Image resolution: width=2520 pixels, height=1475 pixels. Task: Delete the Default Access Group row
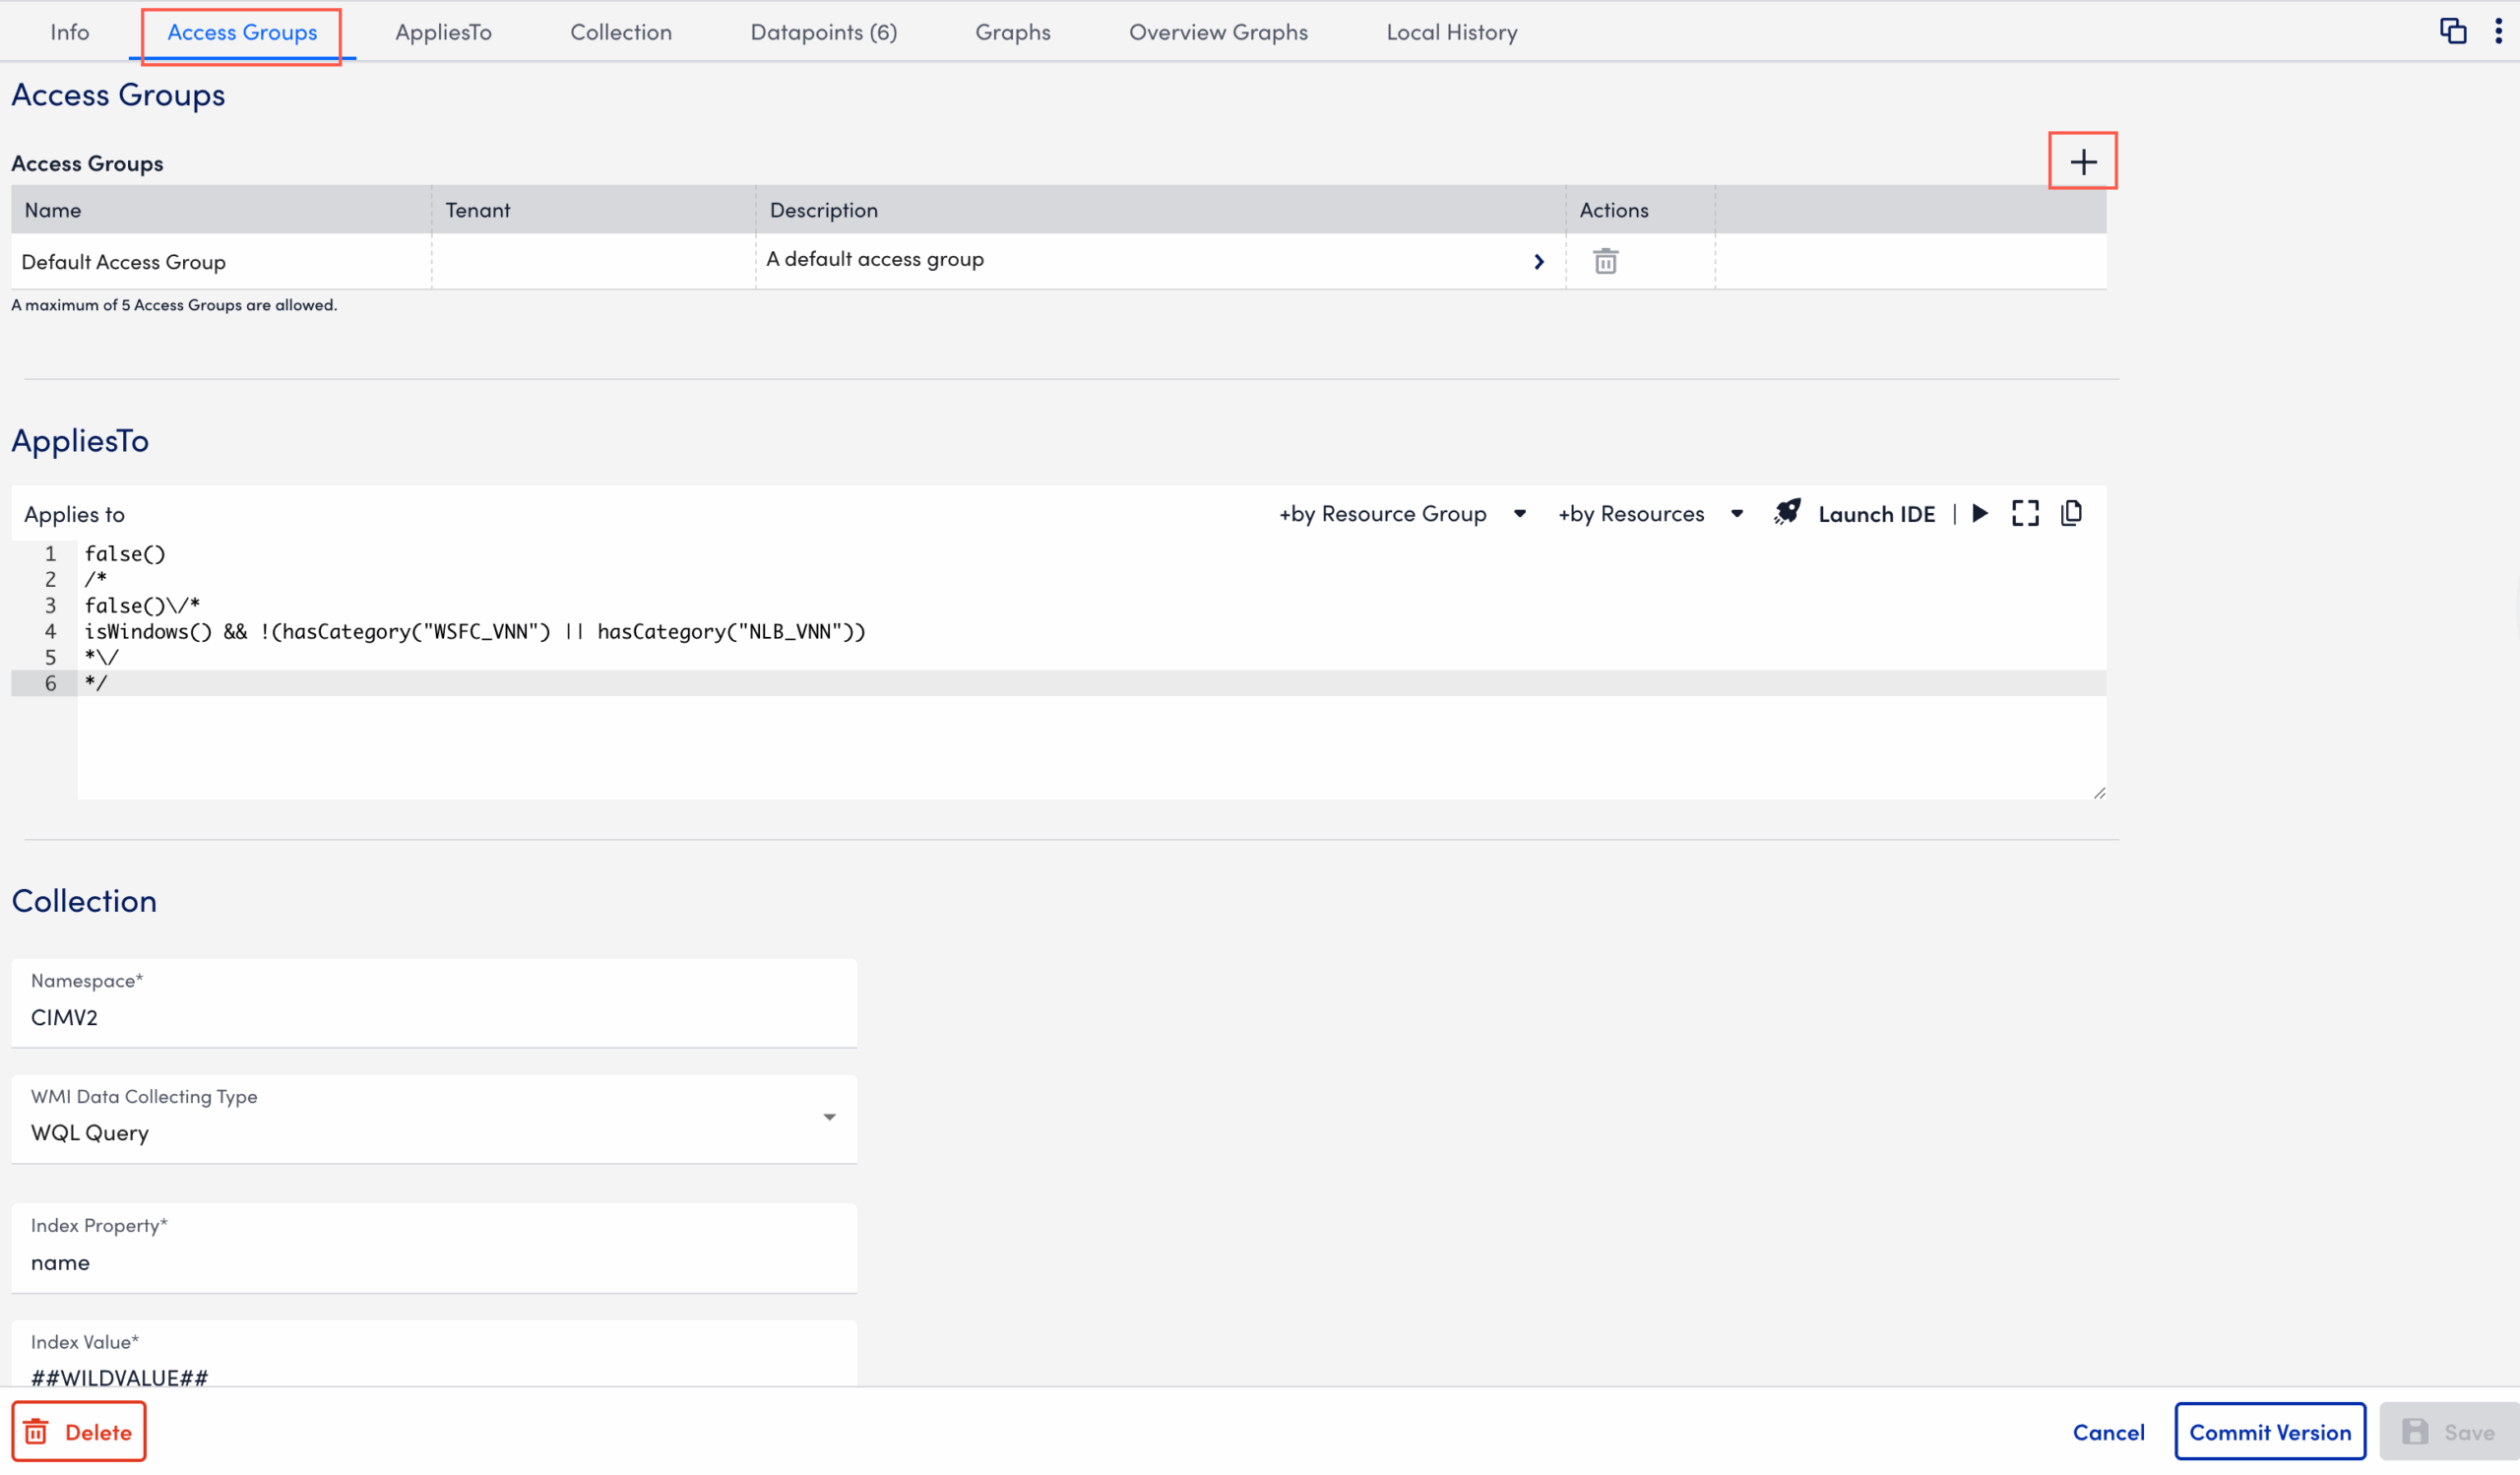[1605, 260]
